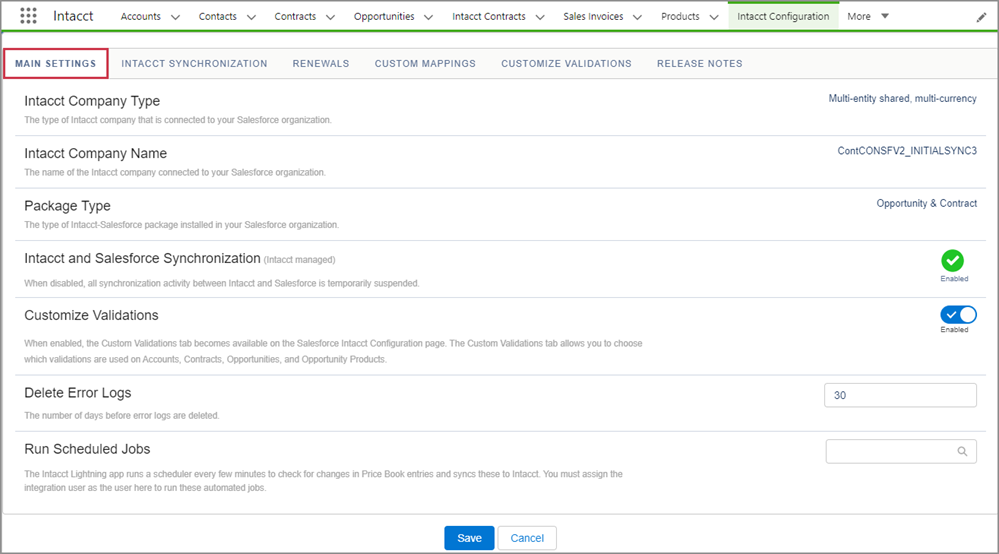Viewport: 999px width, 554px height.
Task: Click the 'Run Scheduled Jobs' heading
Action: point(87,449)
